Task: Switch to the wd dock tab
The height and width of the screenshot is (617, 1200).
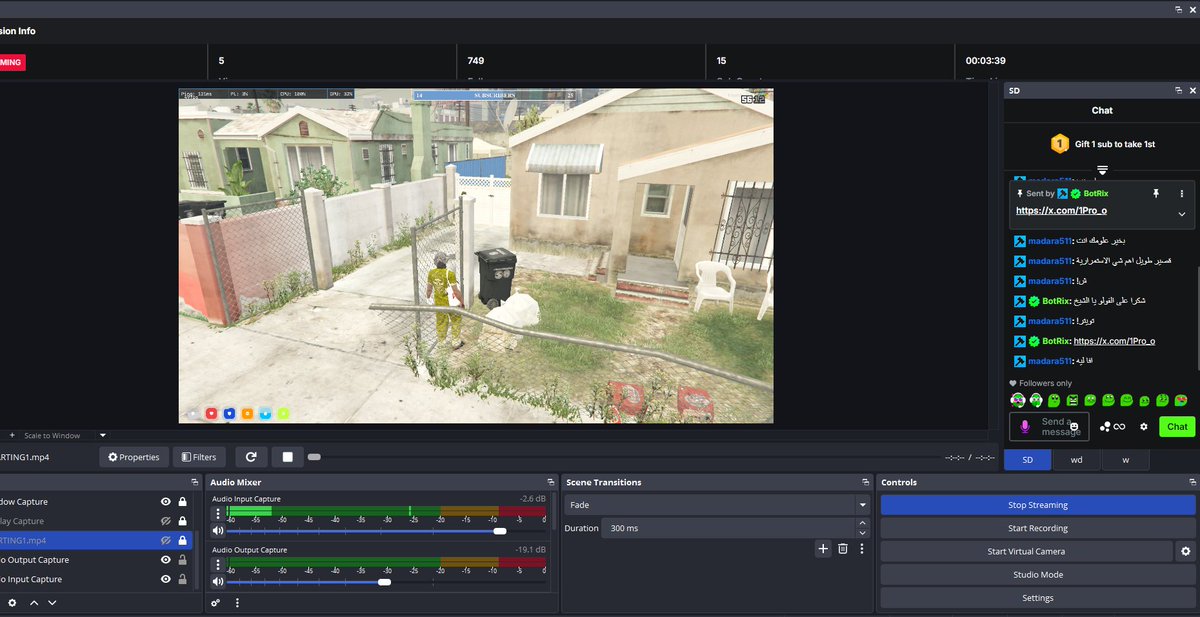Action: 1076,460
